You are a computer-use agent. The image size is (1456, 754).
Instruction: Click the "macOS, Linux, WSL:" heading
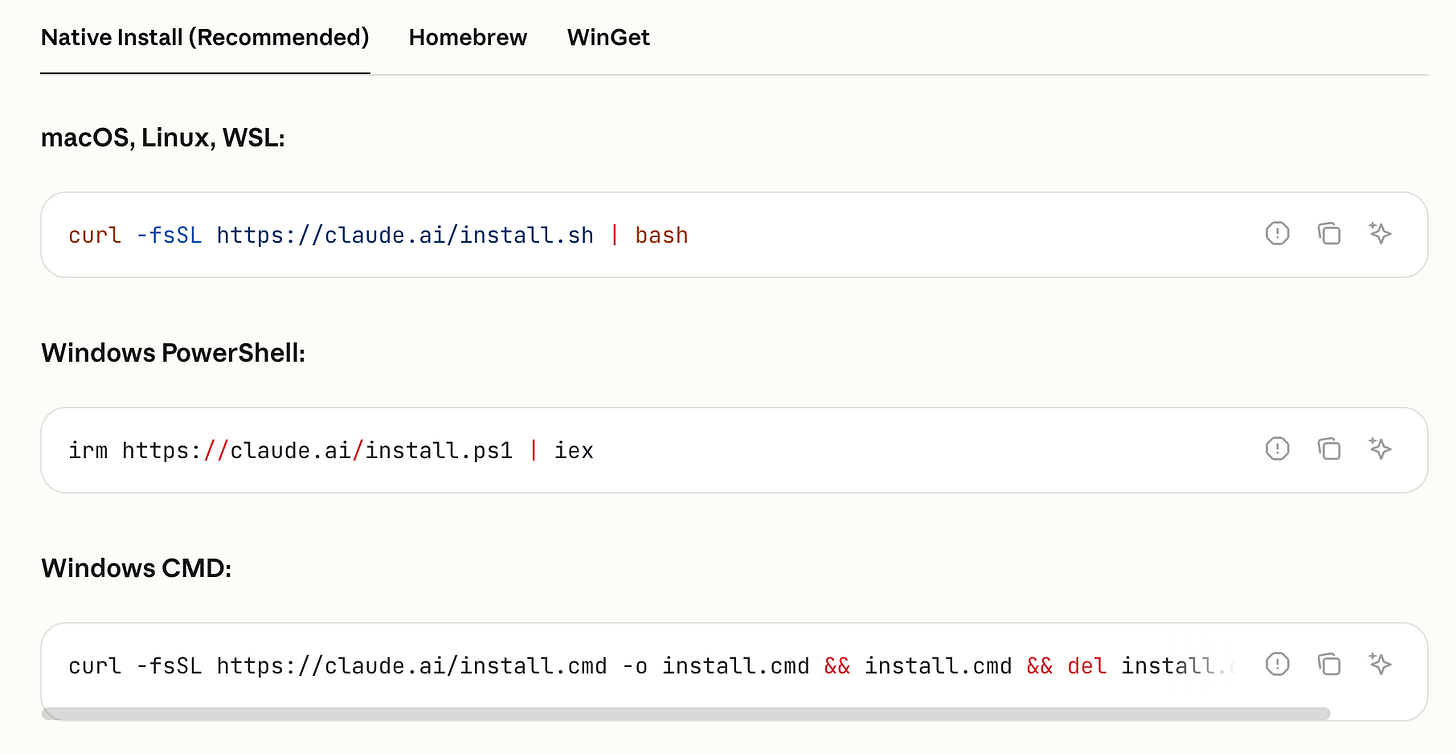click(x=163, y=139)
